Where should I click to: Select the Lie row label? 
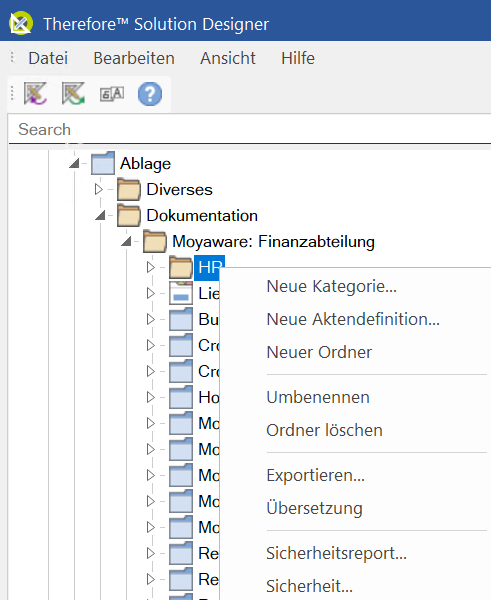coord(209,293)
